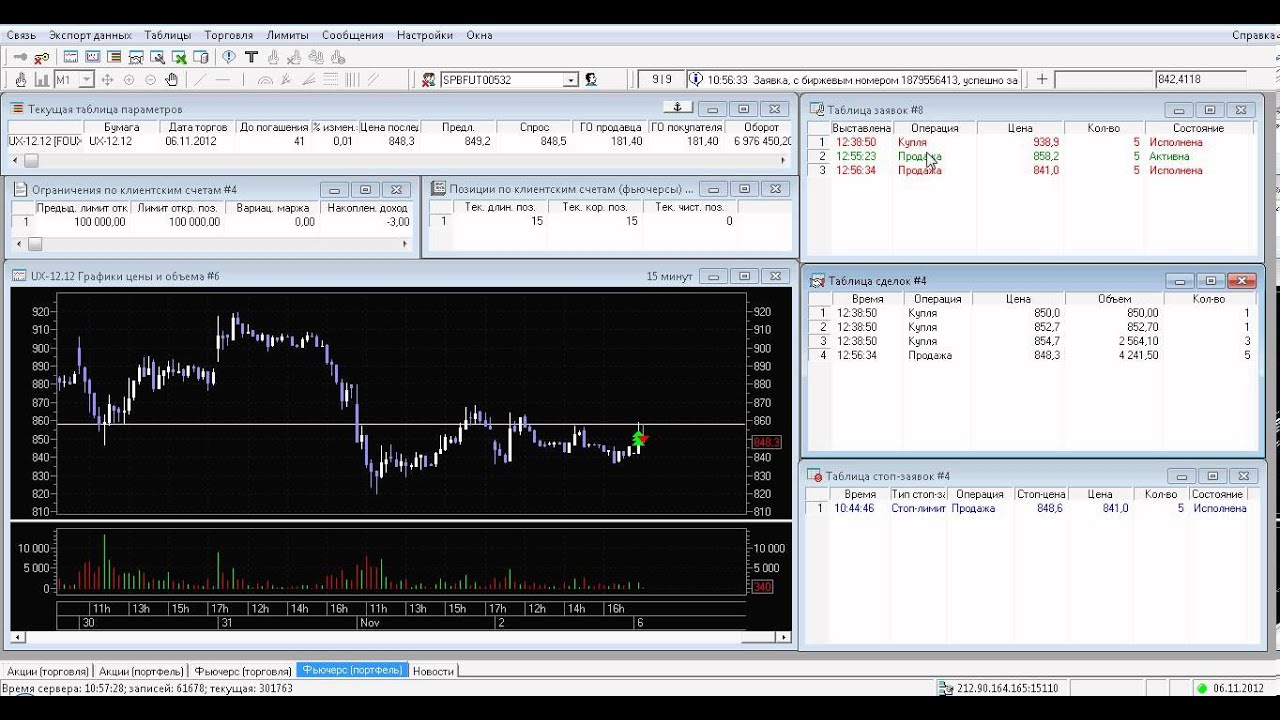Switch to the Акции (портфель) tab
The height and width of the screenshot is (720, 1280).
coord(141,671)
